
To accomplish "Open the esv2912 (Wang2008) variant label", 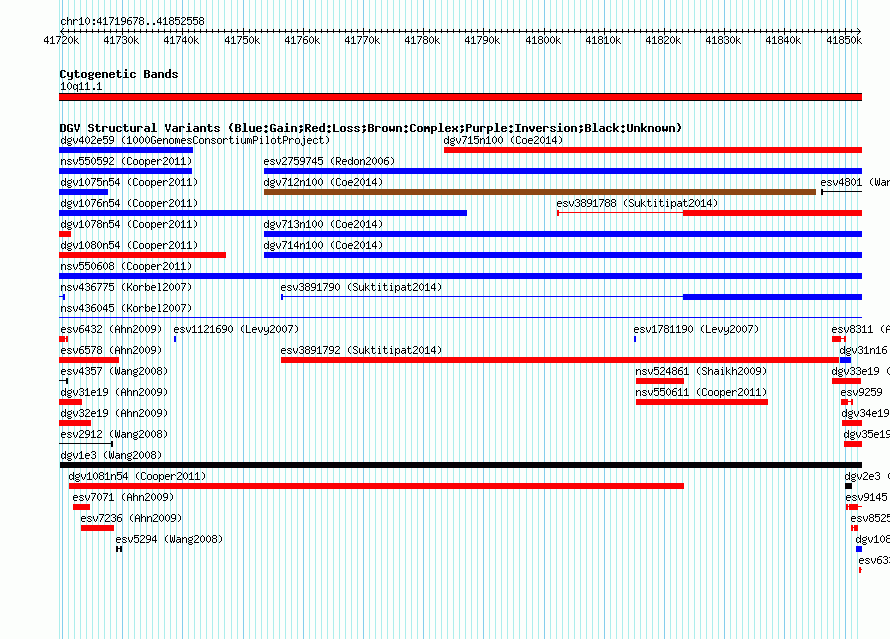I will (114, 434).
